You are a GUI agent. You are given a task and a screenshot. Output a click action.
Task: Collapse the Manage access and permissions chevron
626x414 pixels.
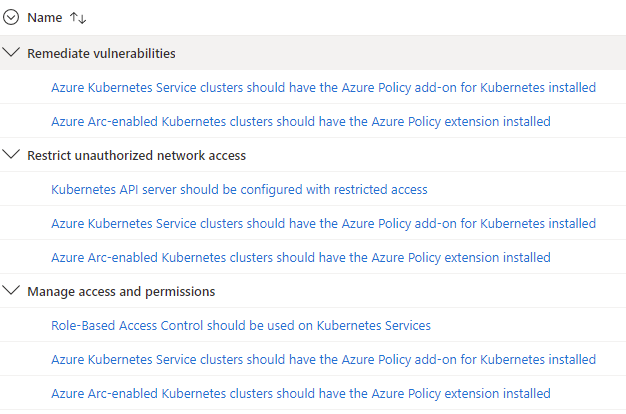tap(11, 290)
